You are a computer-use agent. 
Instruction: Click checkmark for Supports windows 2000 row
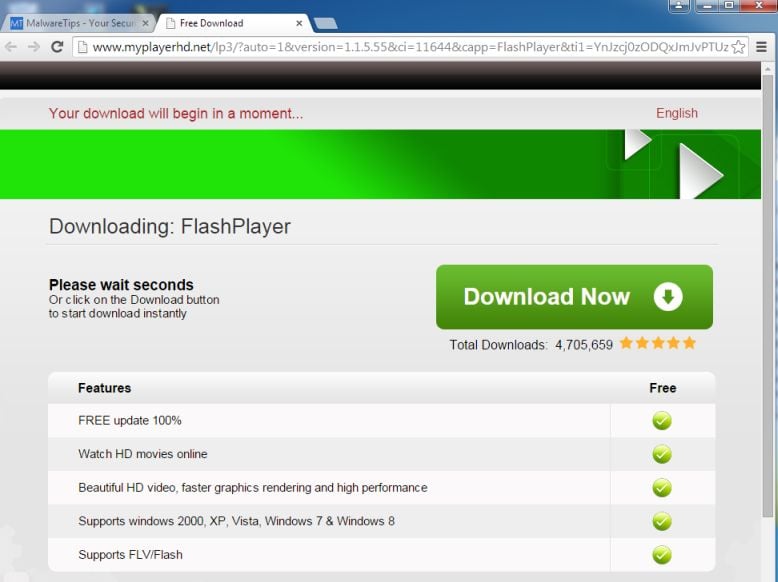tap(662, 521)
